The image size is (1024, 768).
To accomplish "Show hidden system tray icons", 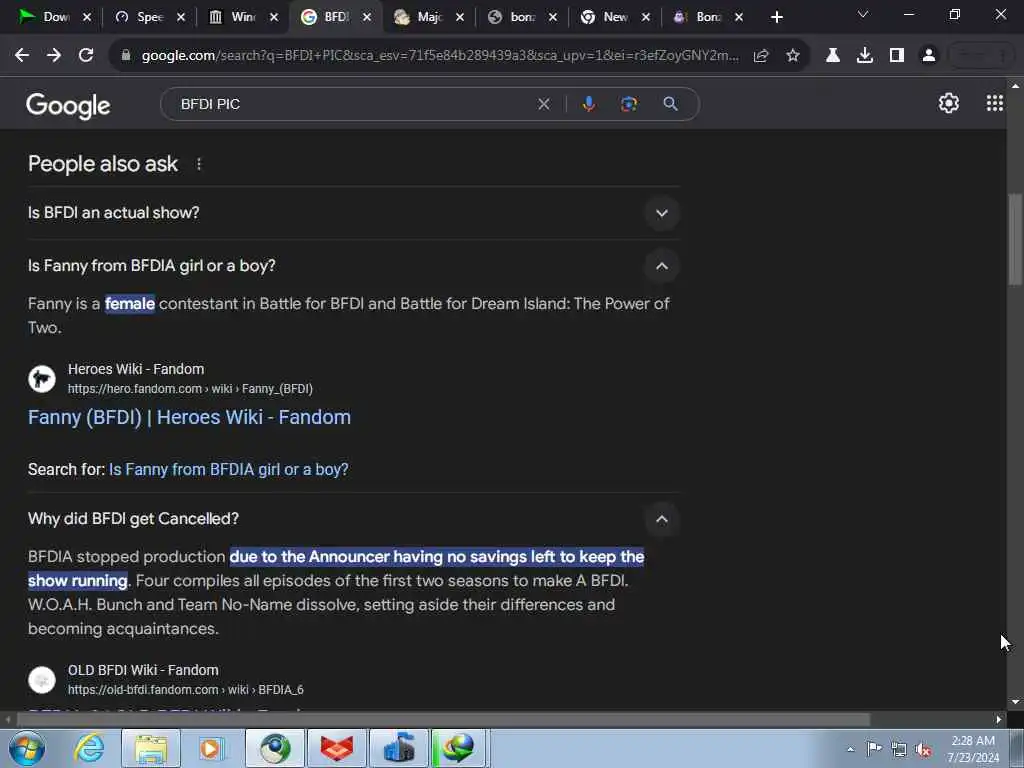I will [850, 750].
